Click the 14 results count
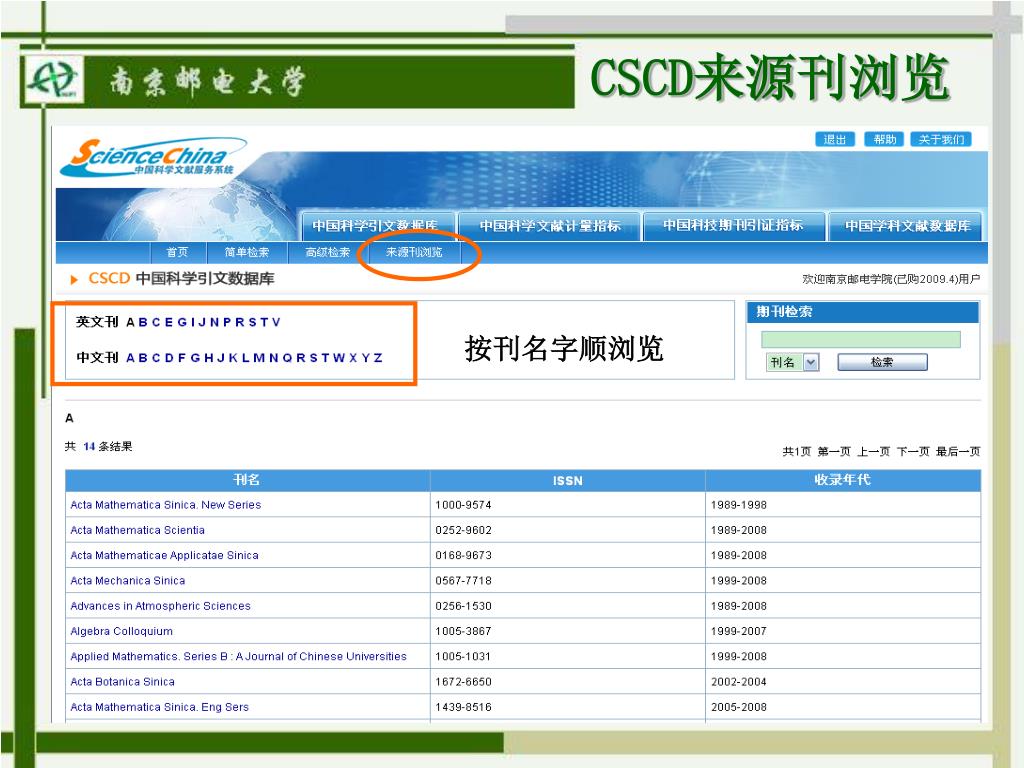 (x=89, y=447)
